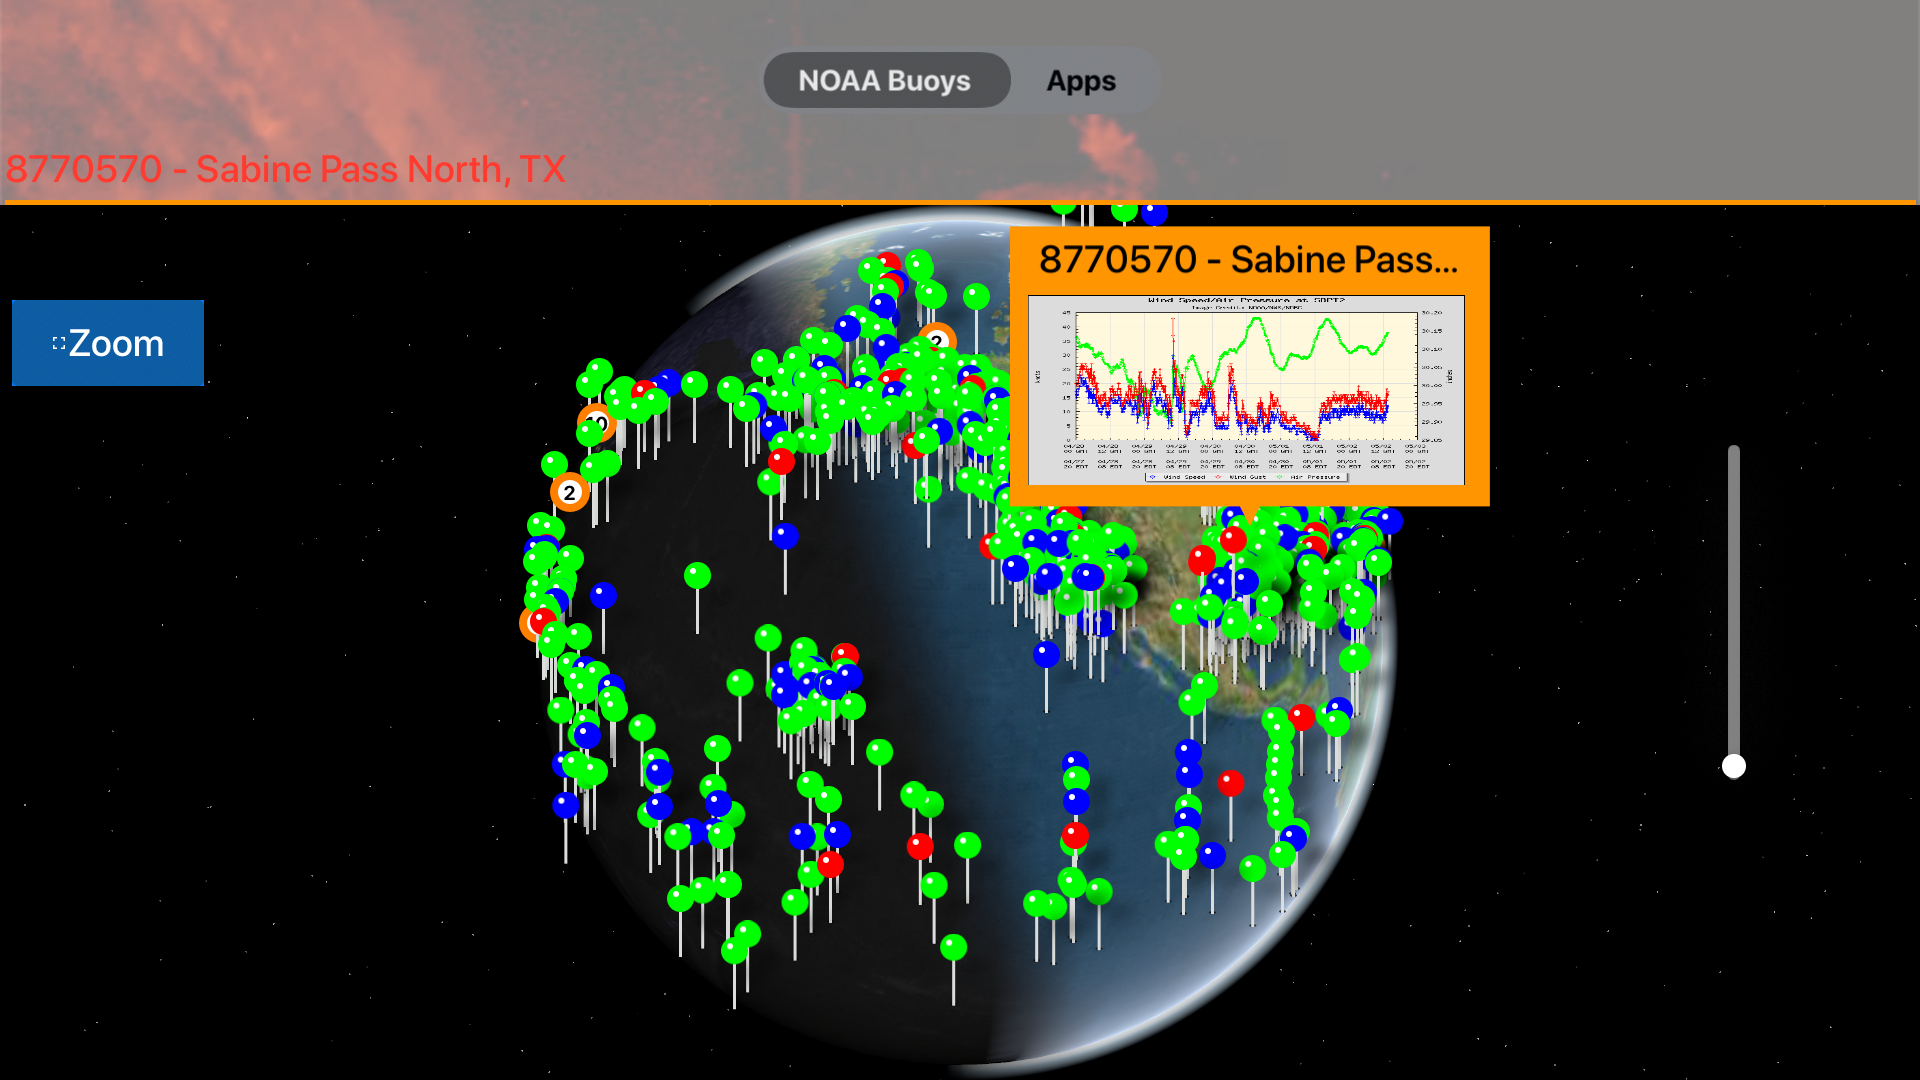The height and width of the screenshot is (1080, 1920).
Task: Switch to the NOAA Buoys tab
Action: [x=885, y=80]
